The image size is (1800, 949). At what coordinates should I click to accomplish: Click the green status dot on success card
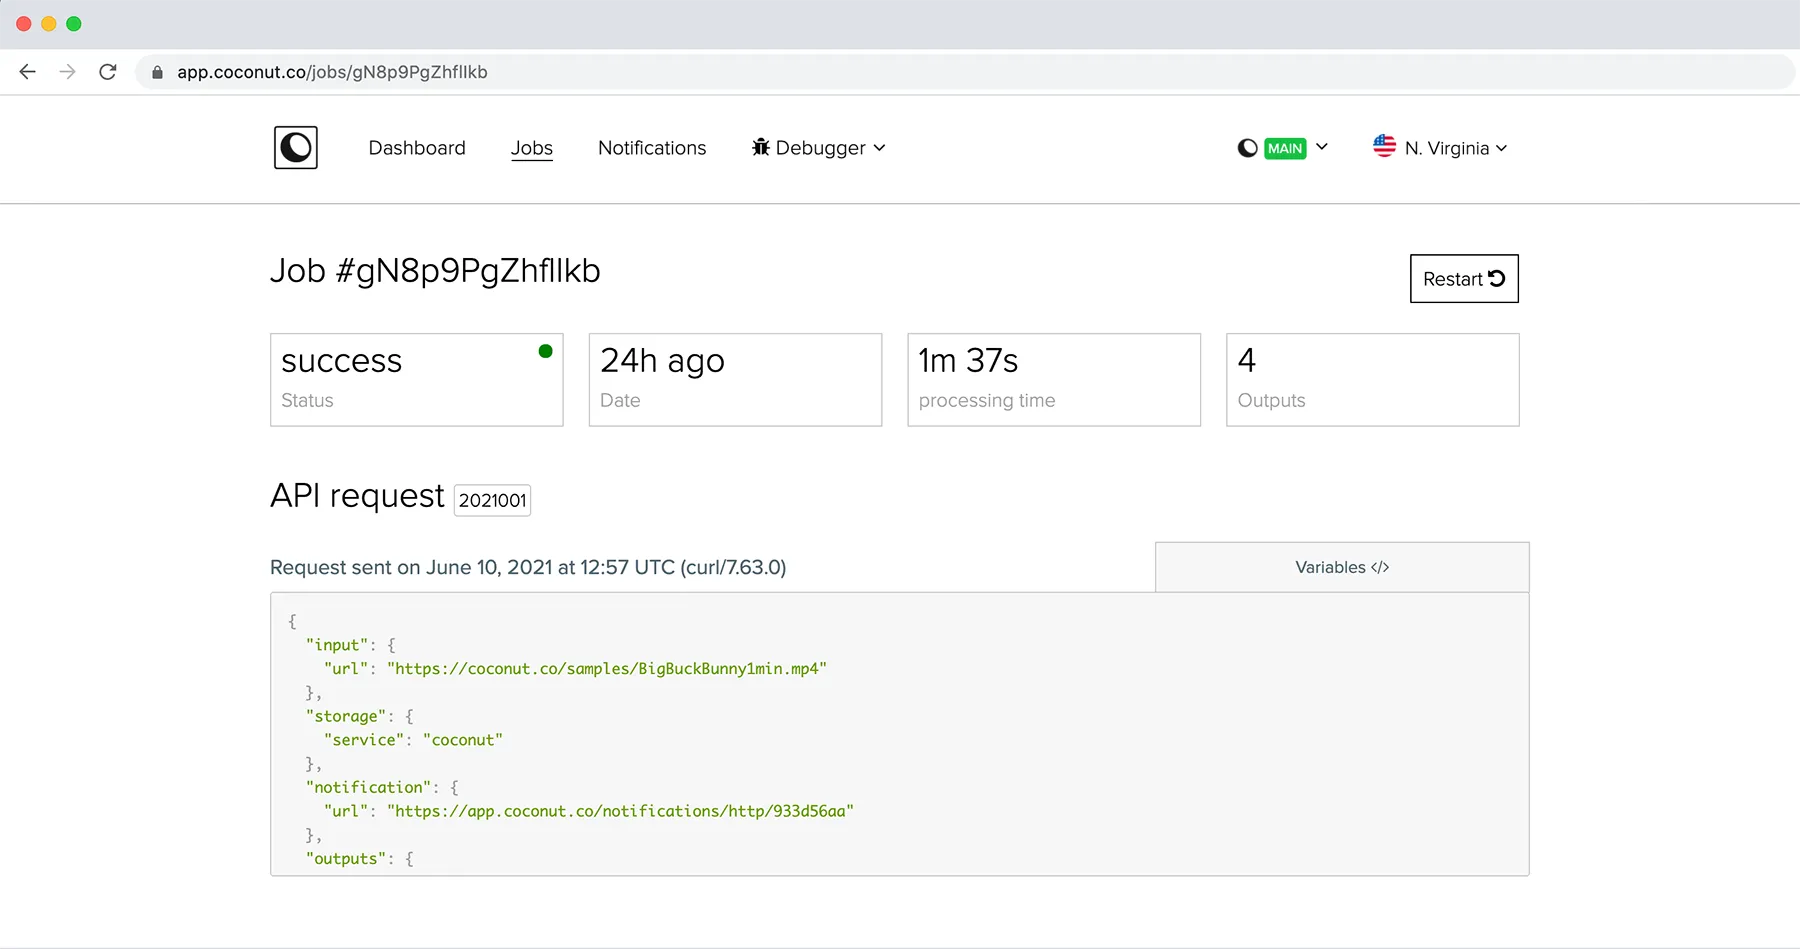point(545,351)
